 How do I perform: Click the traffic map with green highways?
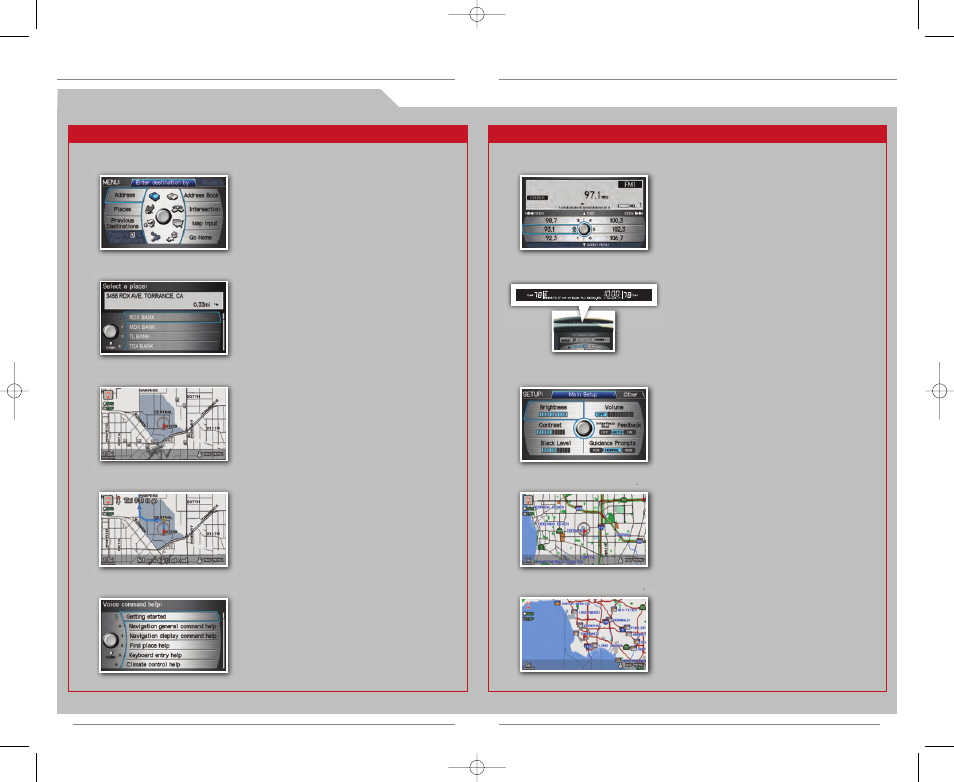tap(584, 529)
